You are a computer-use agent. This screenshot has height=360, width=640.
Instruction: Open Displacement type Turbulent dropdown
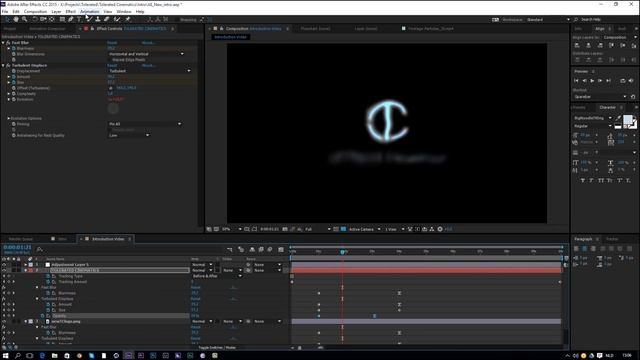tap(149, 71)
